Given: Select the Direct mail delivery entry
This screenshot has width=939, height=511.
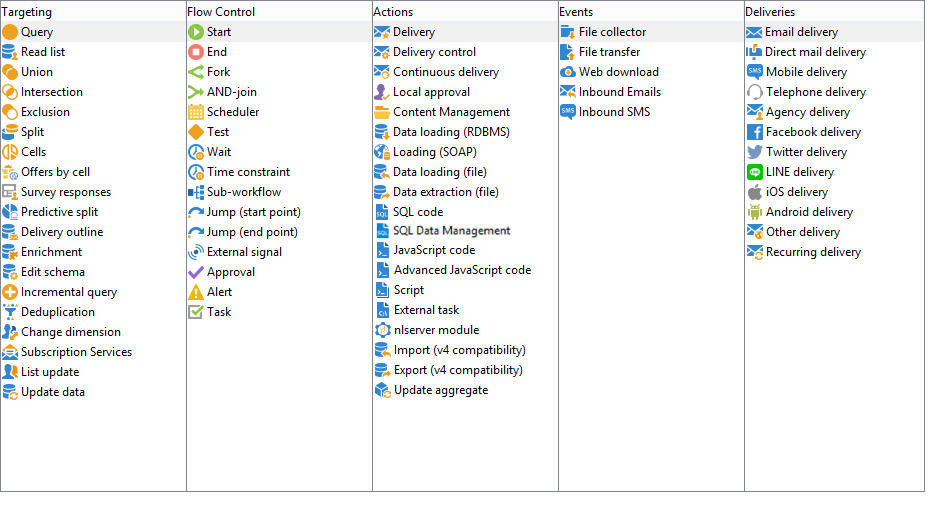Looking at the screenshot, I should click(815, 52).
